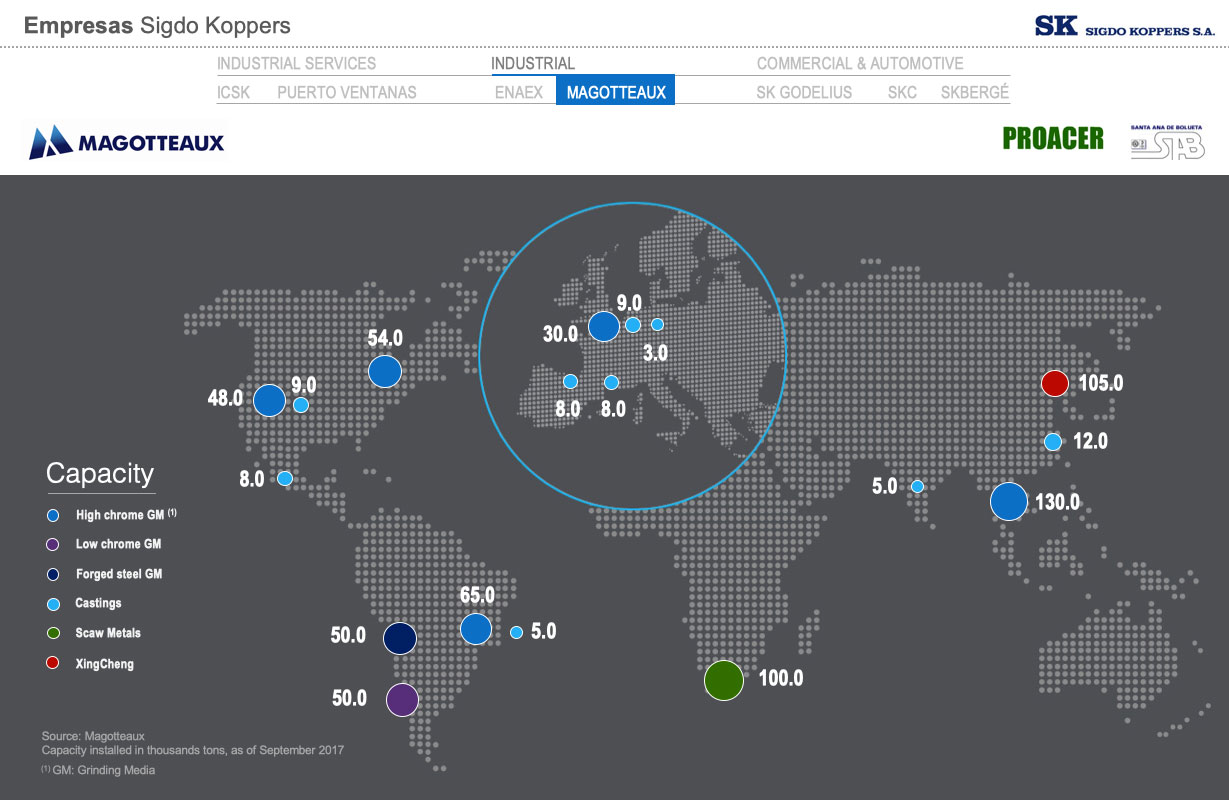The width and height of the screenshot is (1229, 800).
Task: Click the Europe 3.0 castings dot
Action: 657,324
